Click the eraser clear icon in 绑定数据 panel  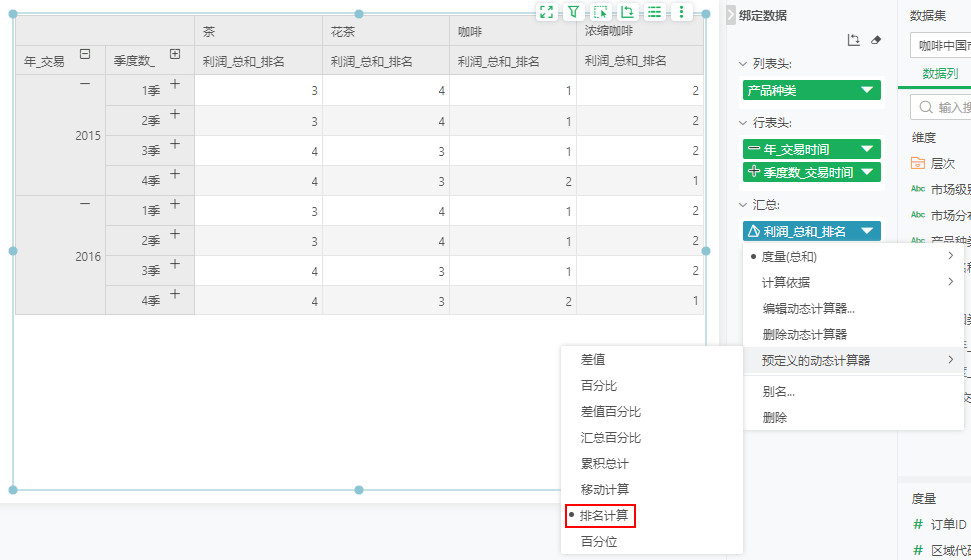[876, 40]
